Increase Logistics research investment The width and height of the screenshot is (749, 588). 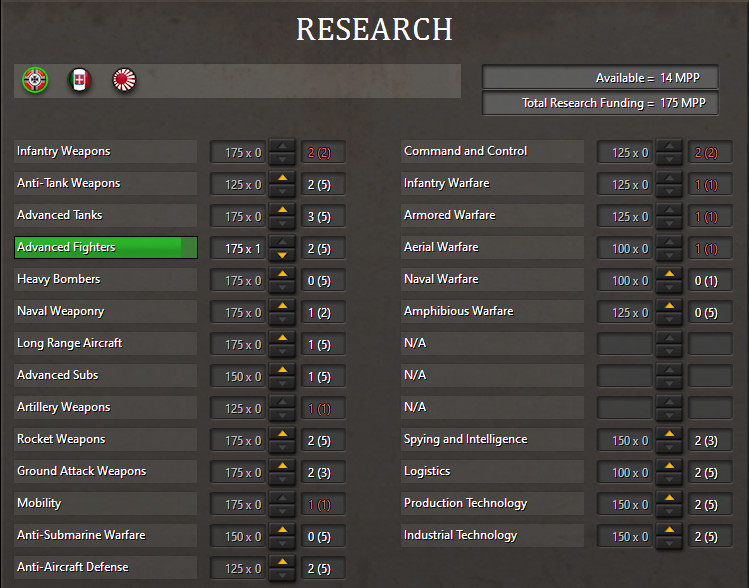pos(669,466)
